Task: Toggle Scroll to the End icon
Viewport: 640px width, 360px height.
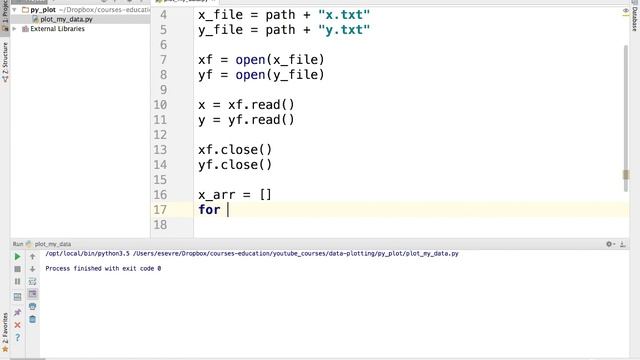Action: point(33,294)
